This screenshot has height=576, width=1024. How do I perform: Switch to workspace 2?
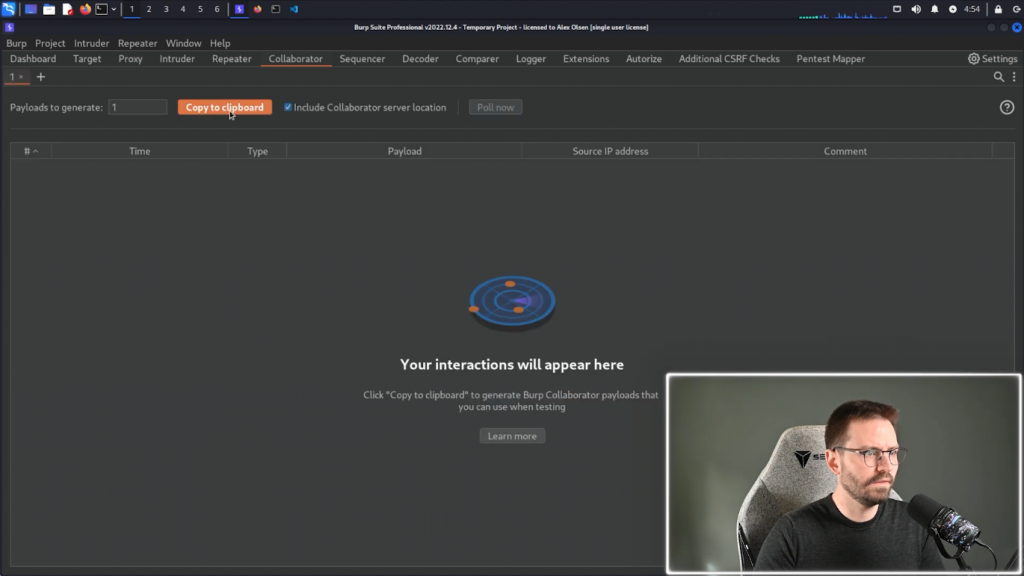tap(149, 9)
